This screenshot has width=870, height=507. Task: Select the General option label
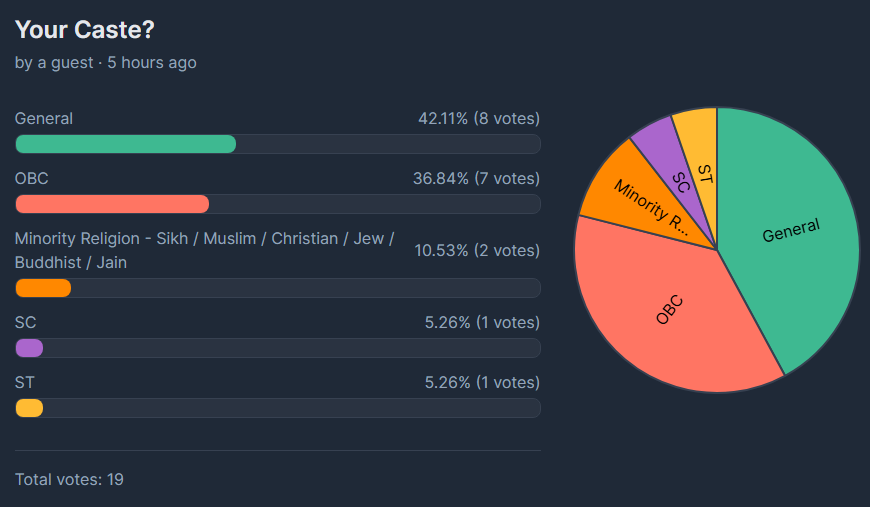click(44, 118)
